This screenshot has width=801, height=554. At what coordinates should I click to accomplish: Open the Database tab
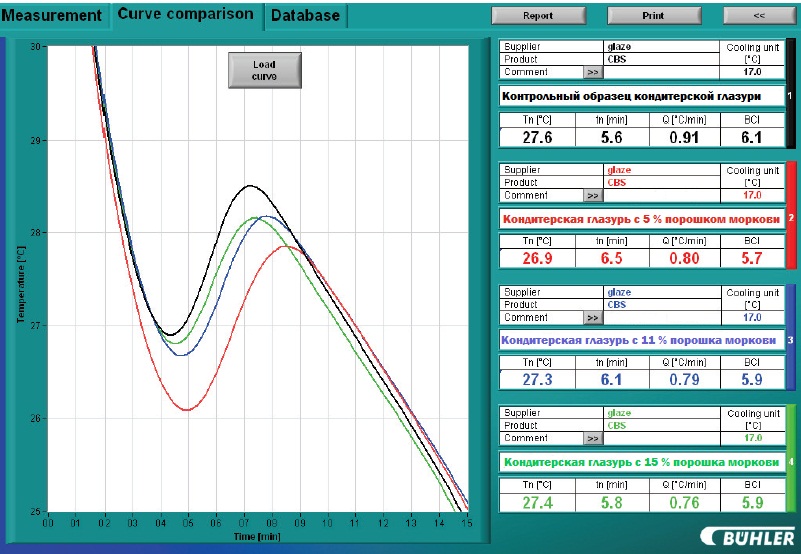305,15
